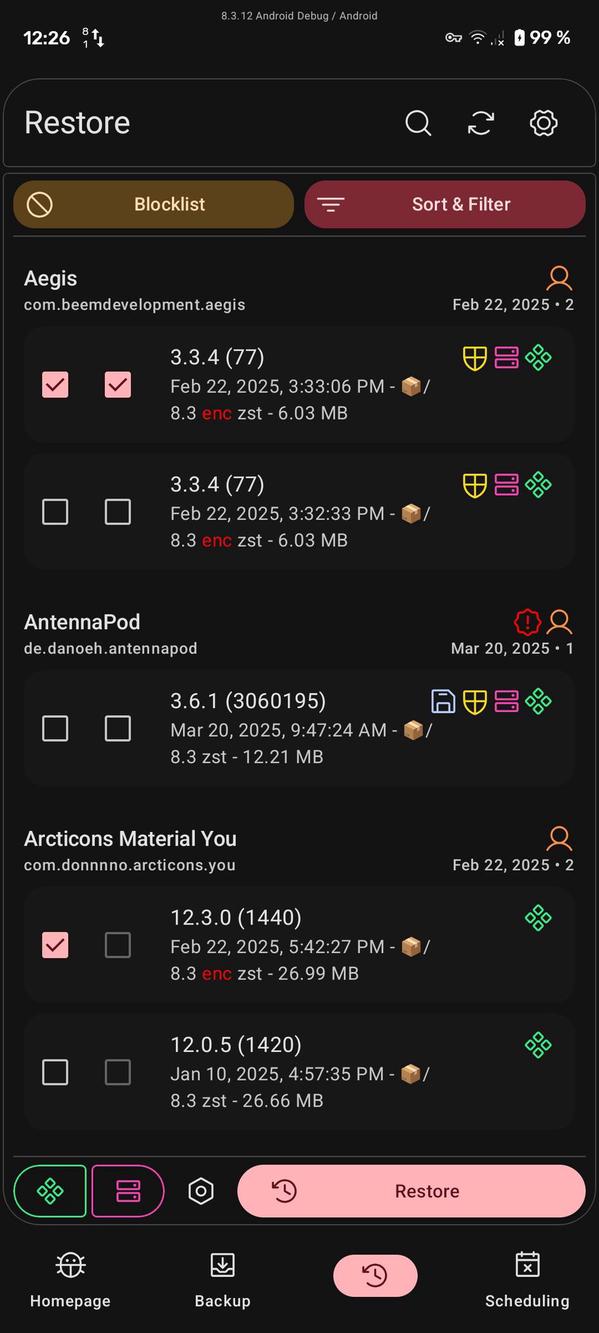Open the Scheduling tab
Viewport: 599px width, 1333px height.
(527, 1280)
